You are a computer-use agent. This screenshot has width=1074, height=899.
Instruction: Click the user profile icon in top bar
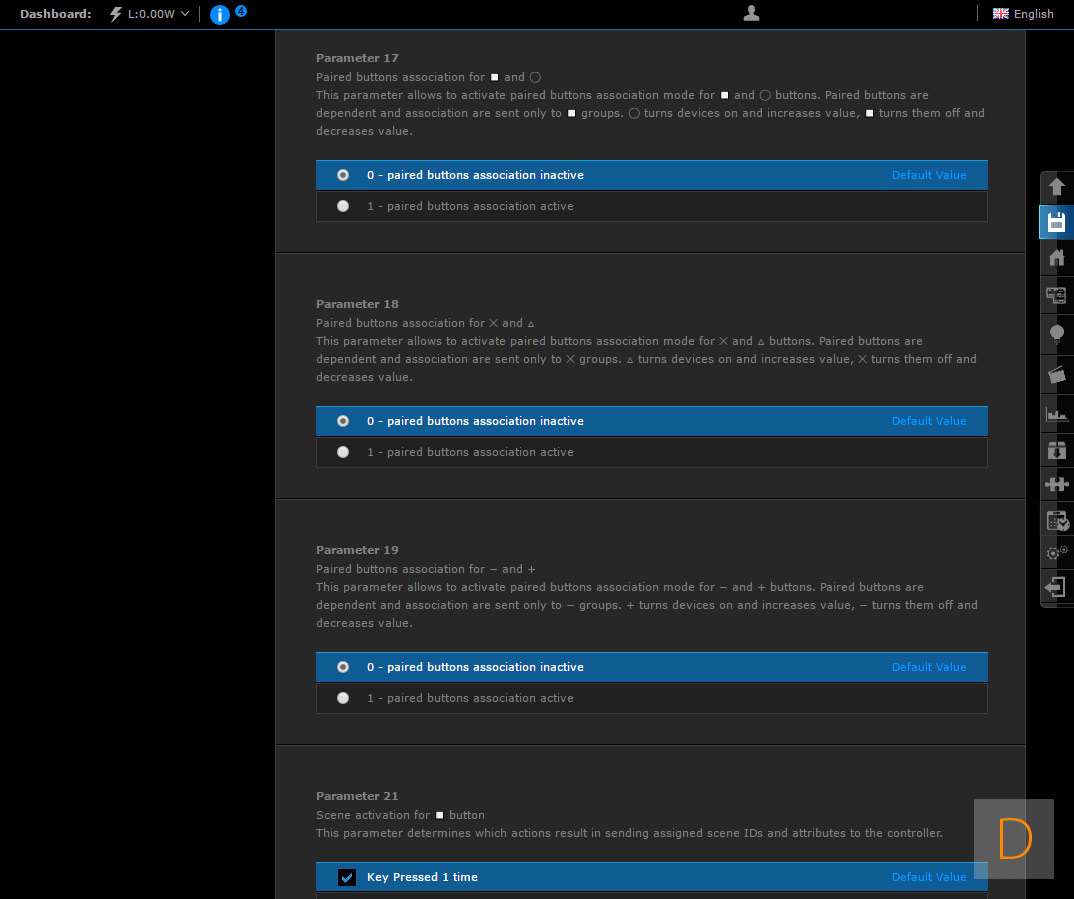(x=752, y=13)
